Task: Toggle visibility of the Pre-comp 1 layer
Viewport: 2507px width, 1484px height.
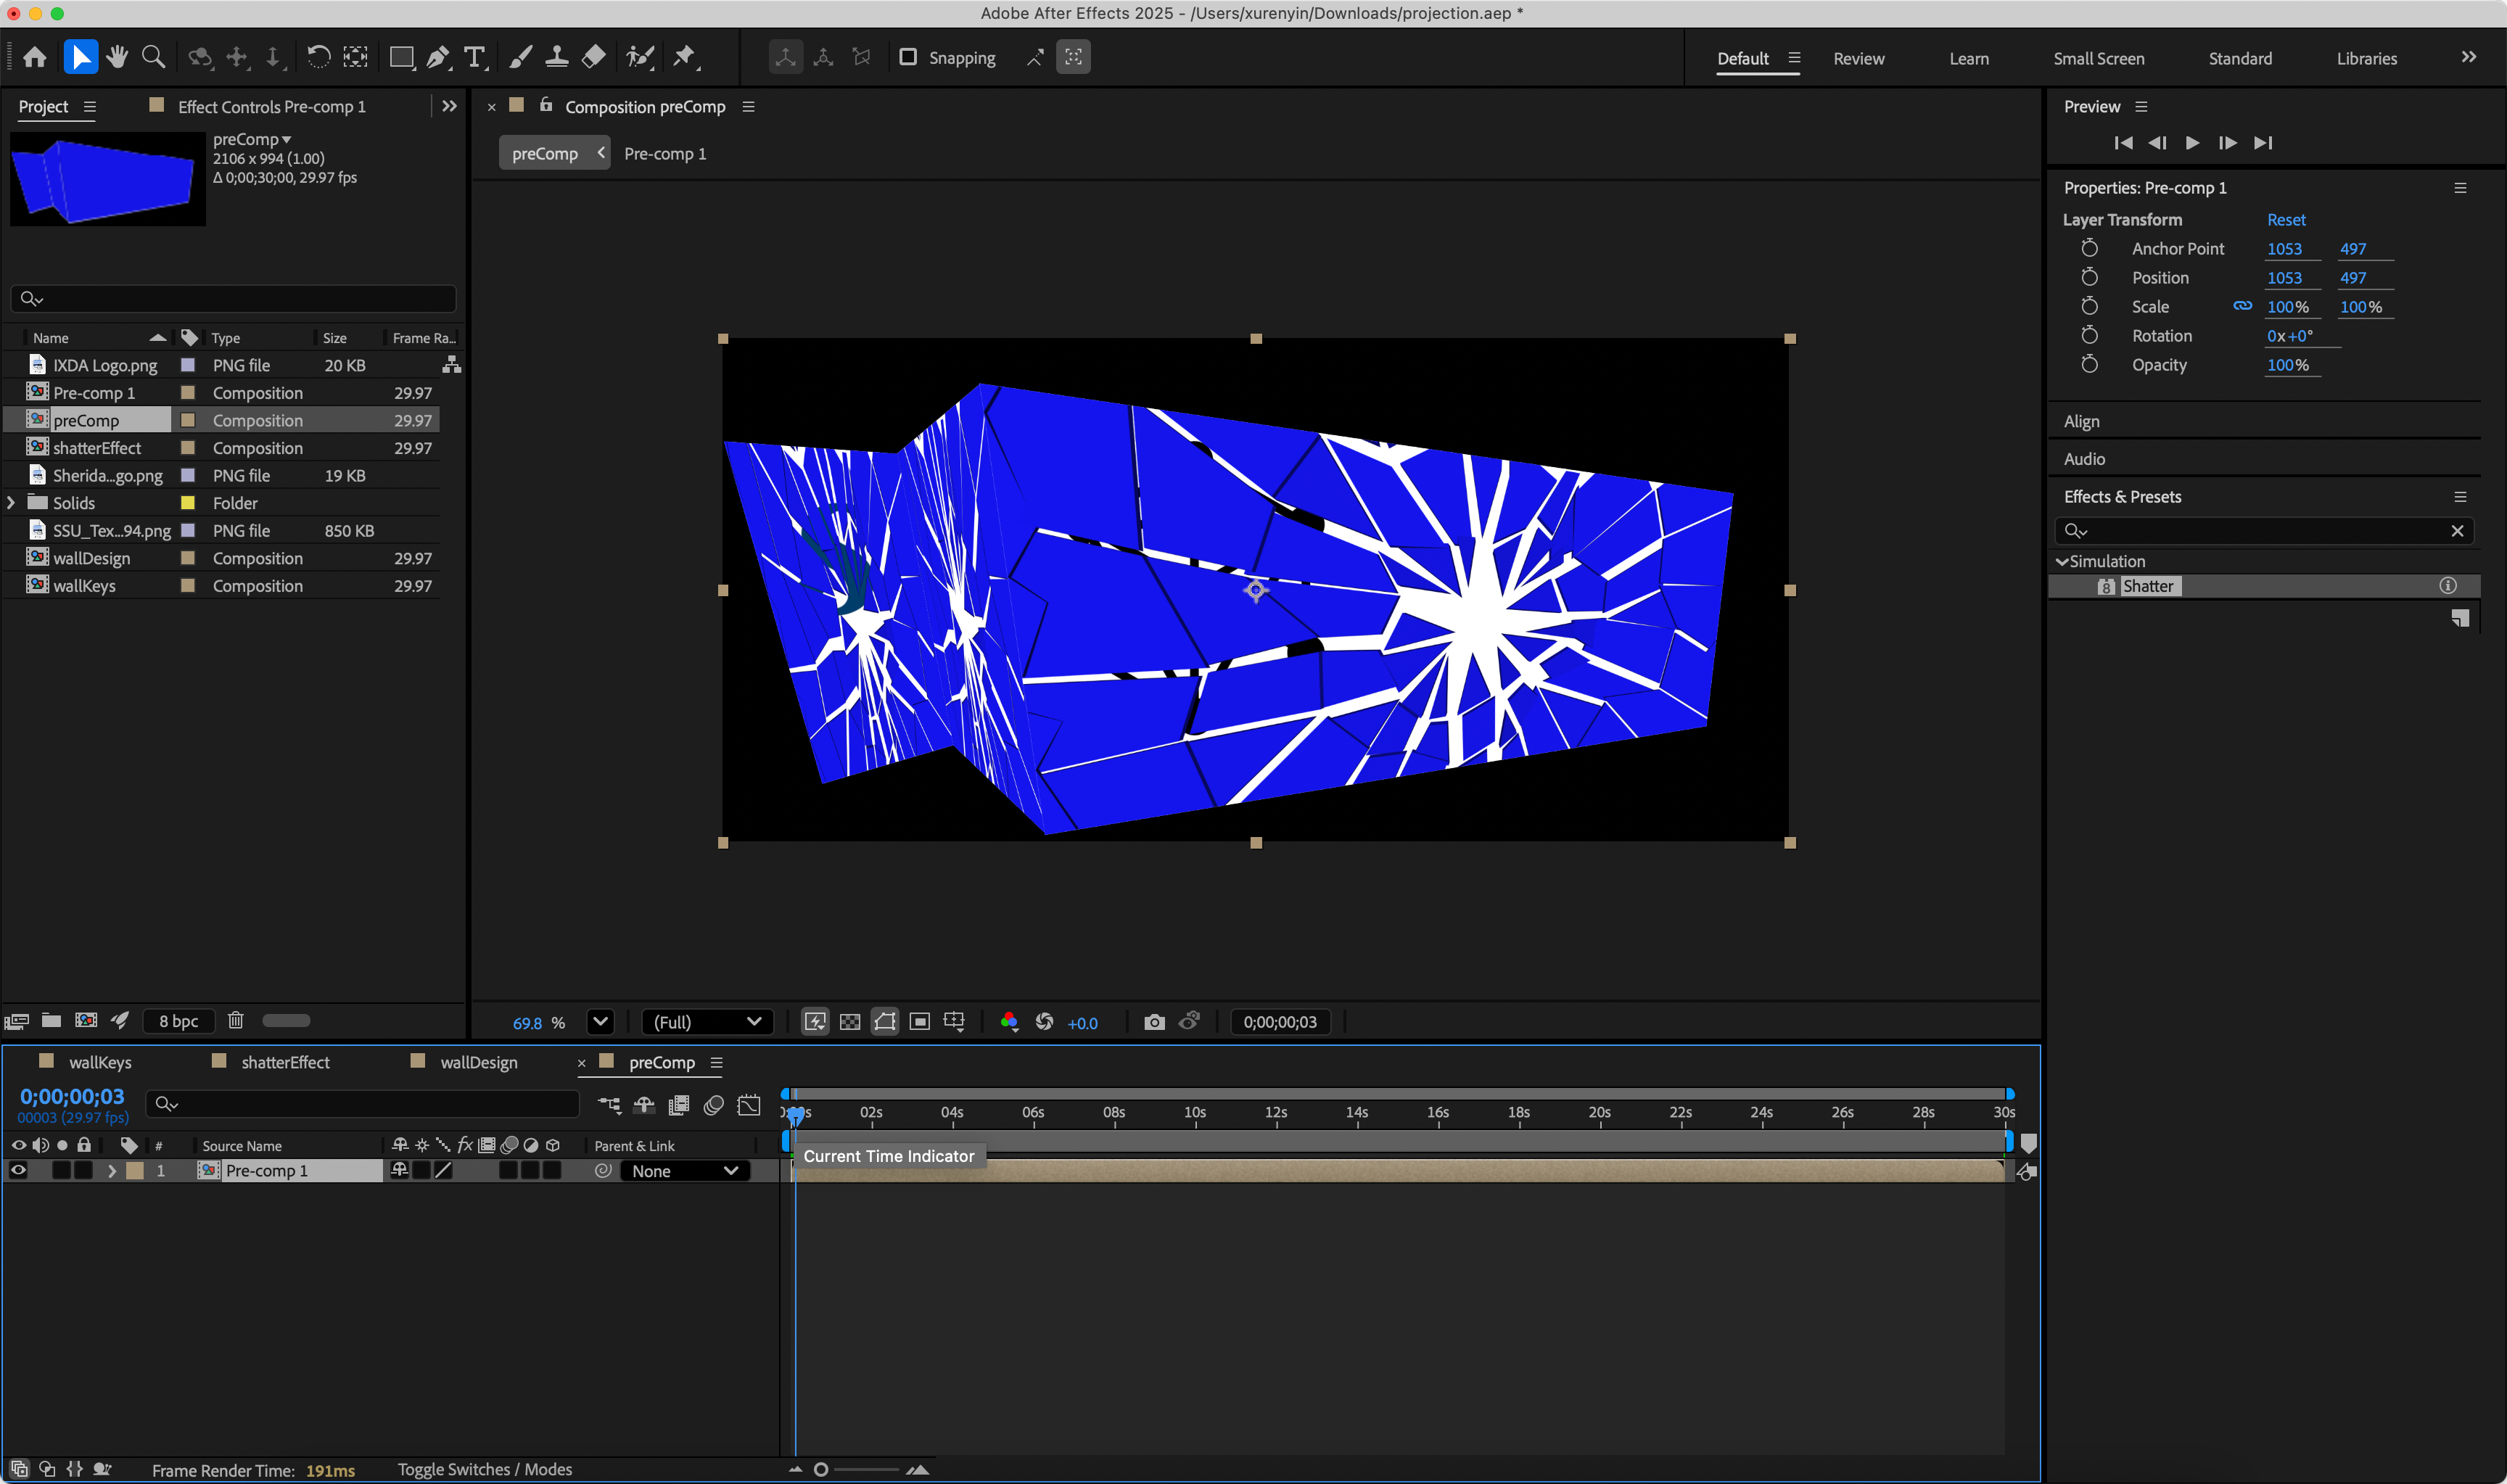Action: pos(18,1170)
